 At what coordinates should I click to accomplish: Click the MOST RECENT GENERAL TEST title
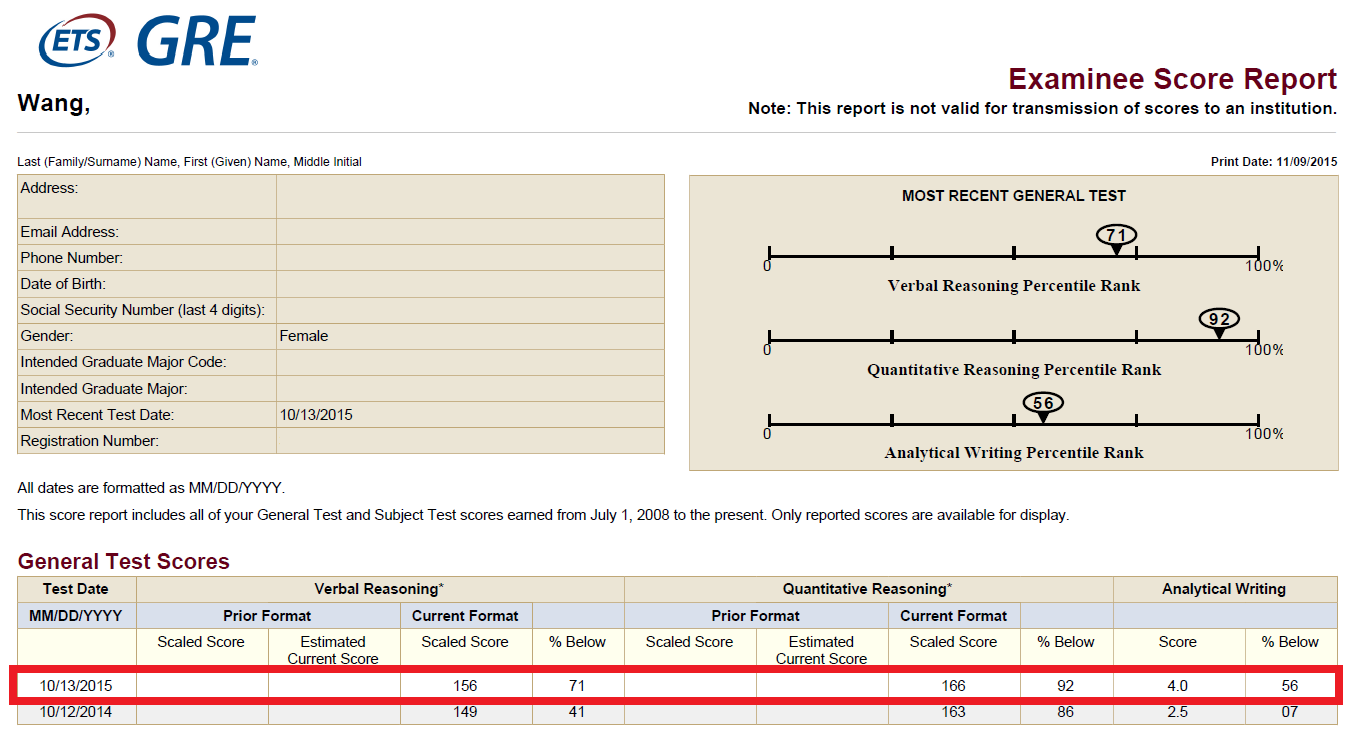1014,196
